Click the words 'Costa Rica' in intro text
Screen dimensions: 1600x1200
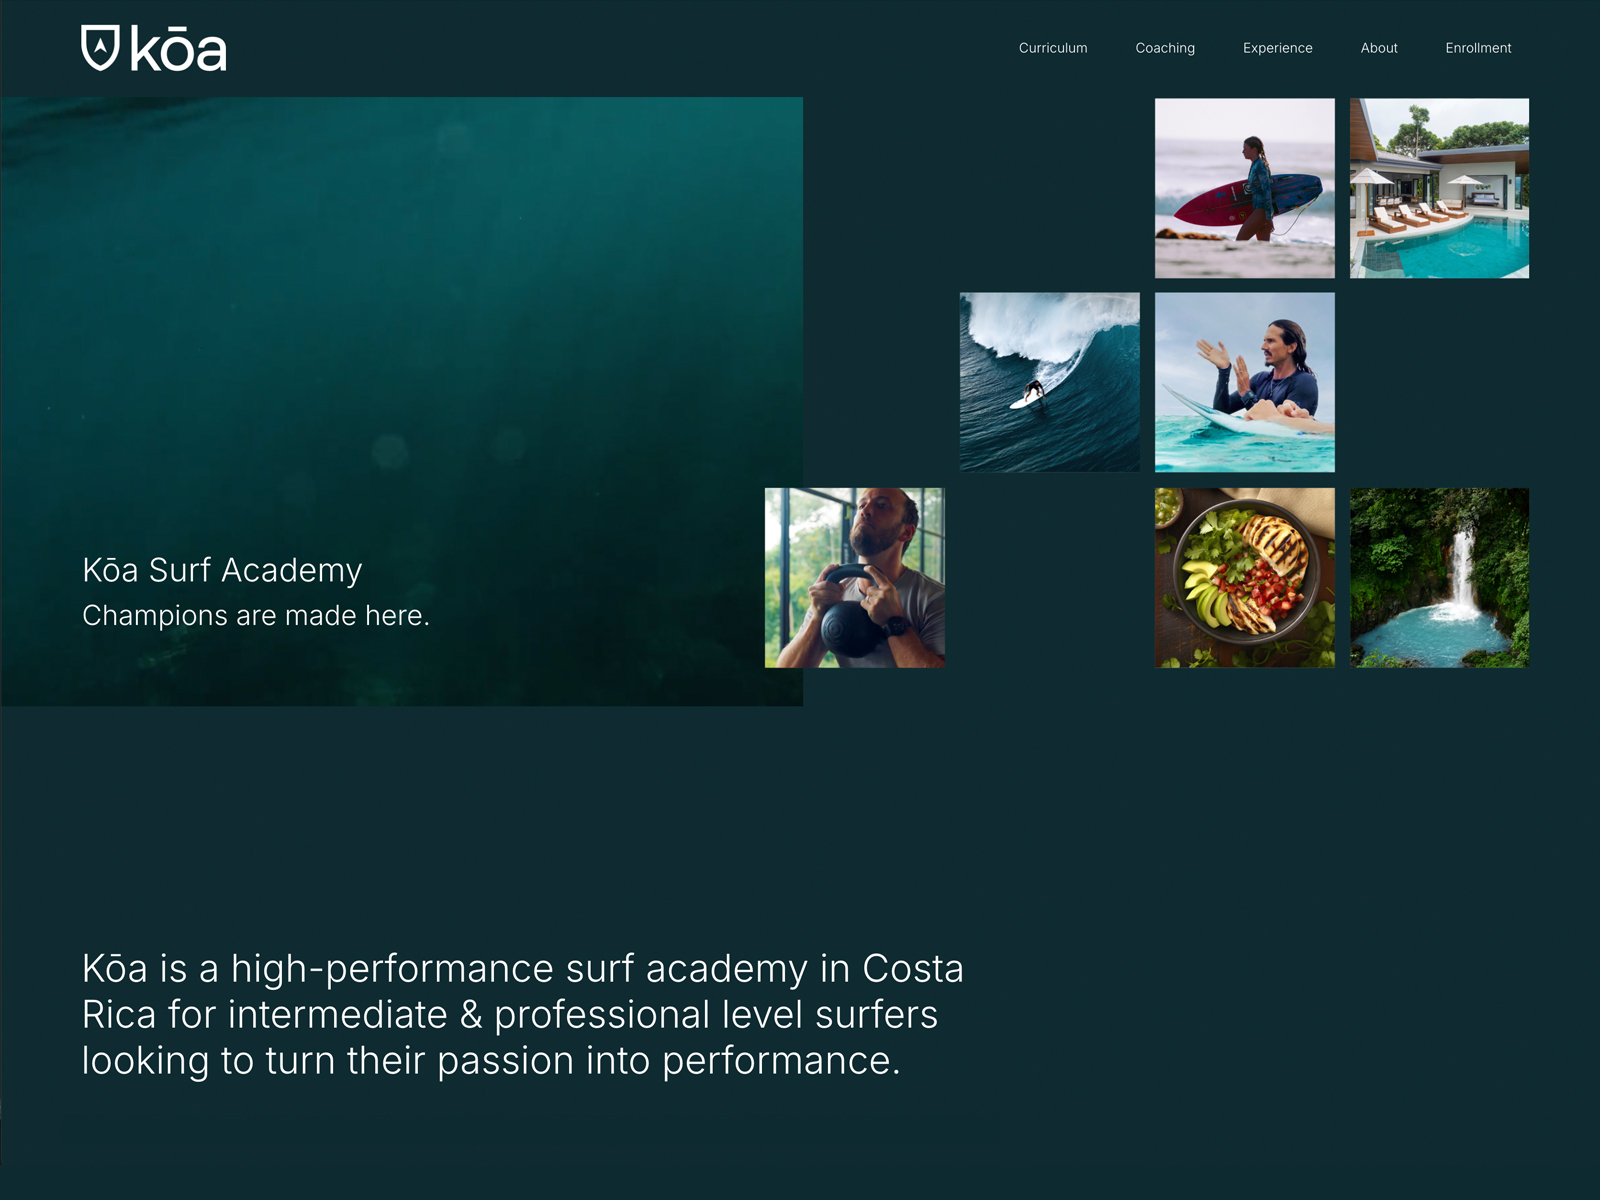pyautogui.click(x=913, y=969)
